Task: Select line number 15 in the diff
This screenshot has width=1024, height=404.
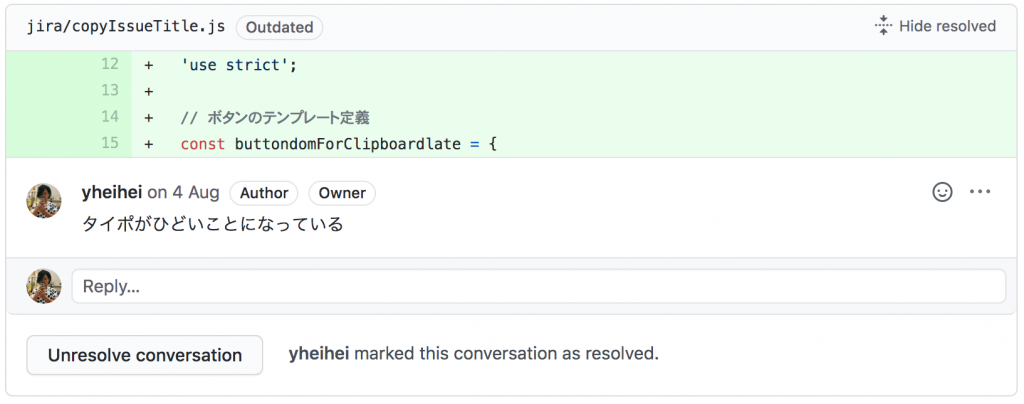Action: (x=110, y=143)
